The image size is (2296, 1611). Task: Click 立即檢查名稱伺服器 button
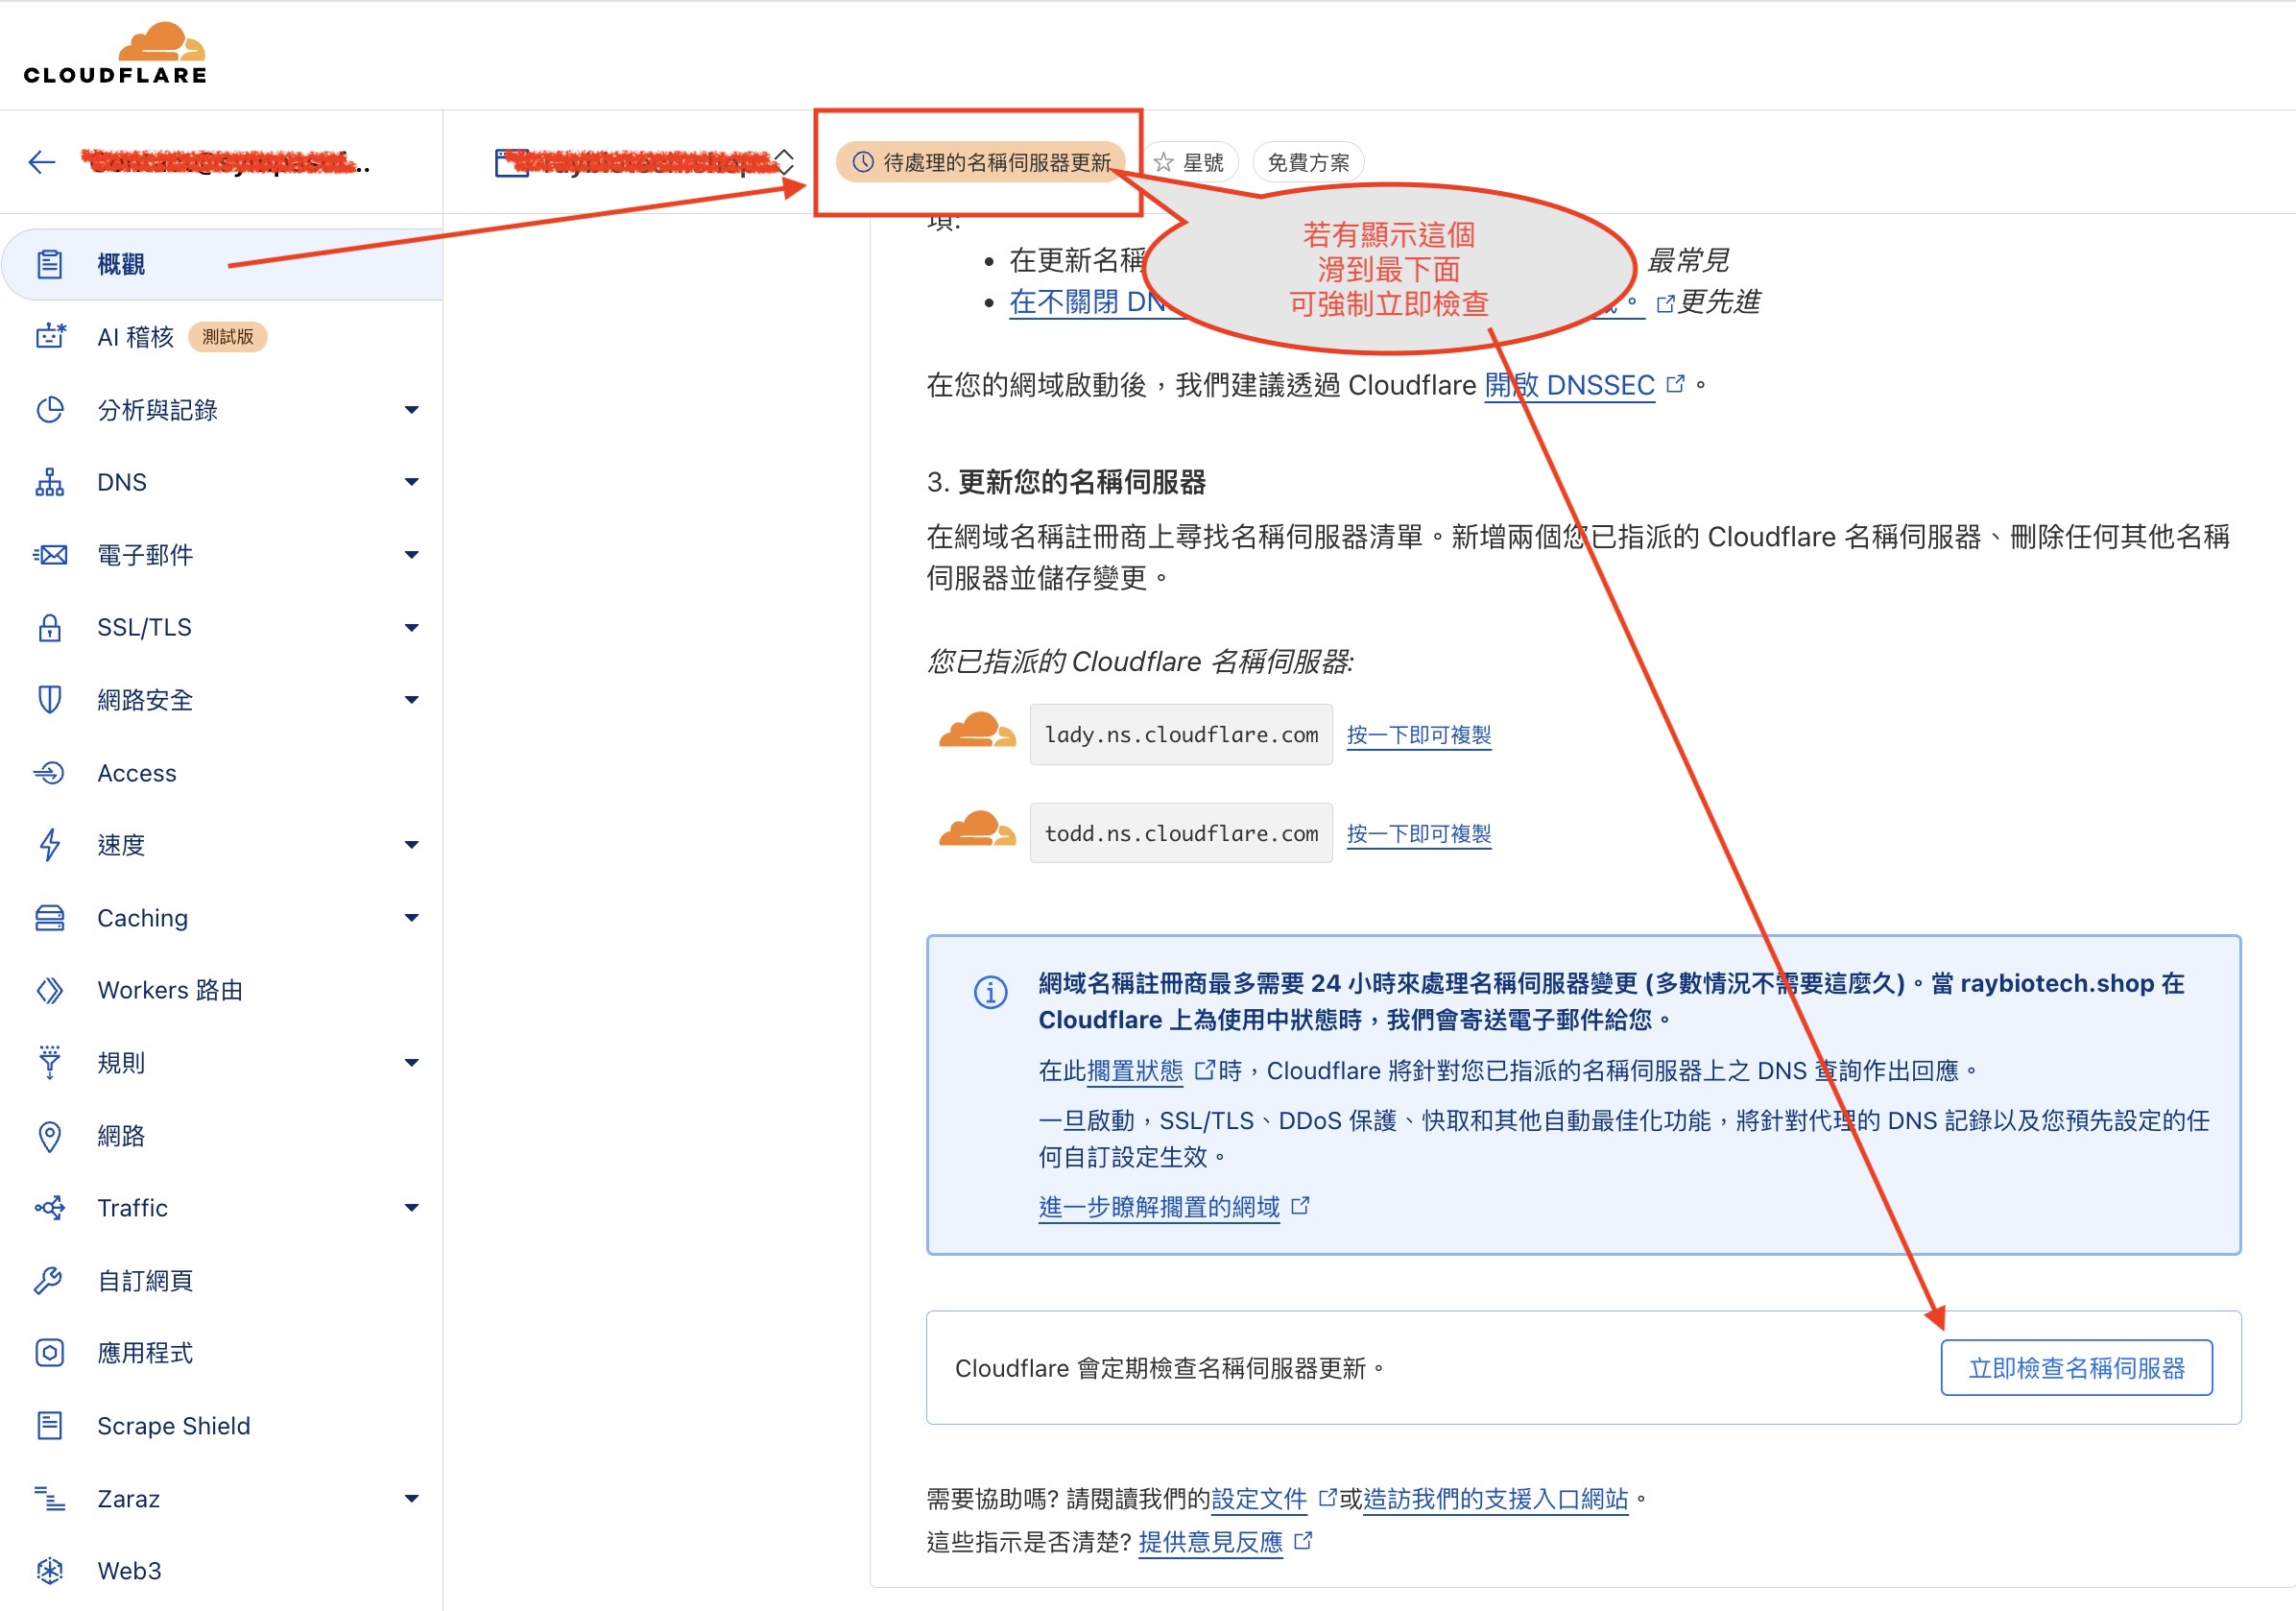pos(2076,1368)
